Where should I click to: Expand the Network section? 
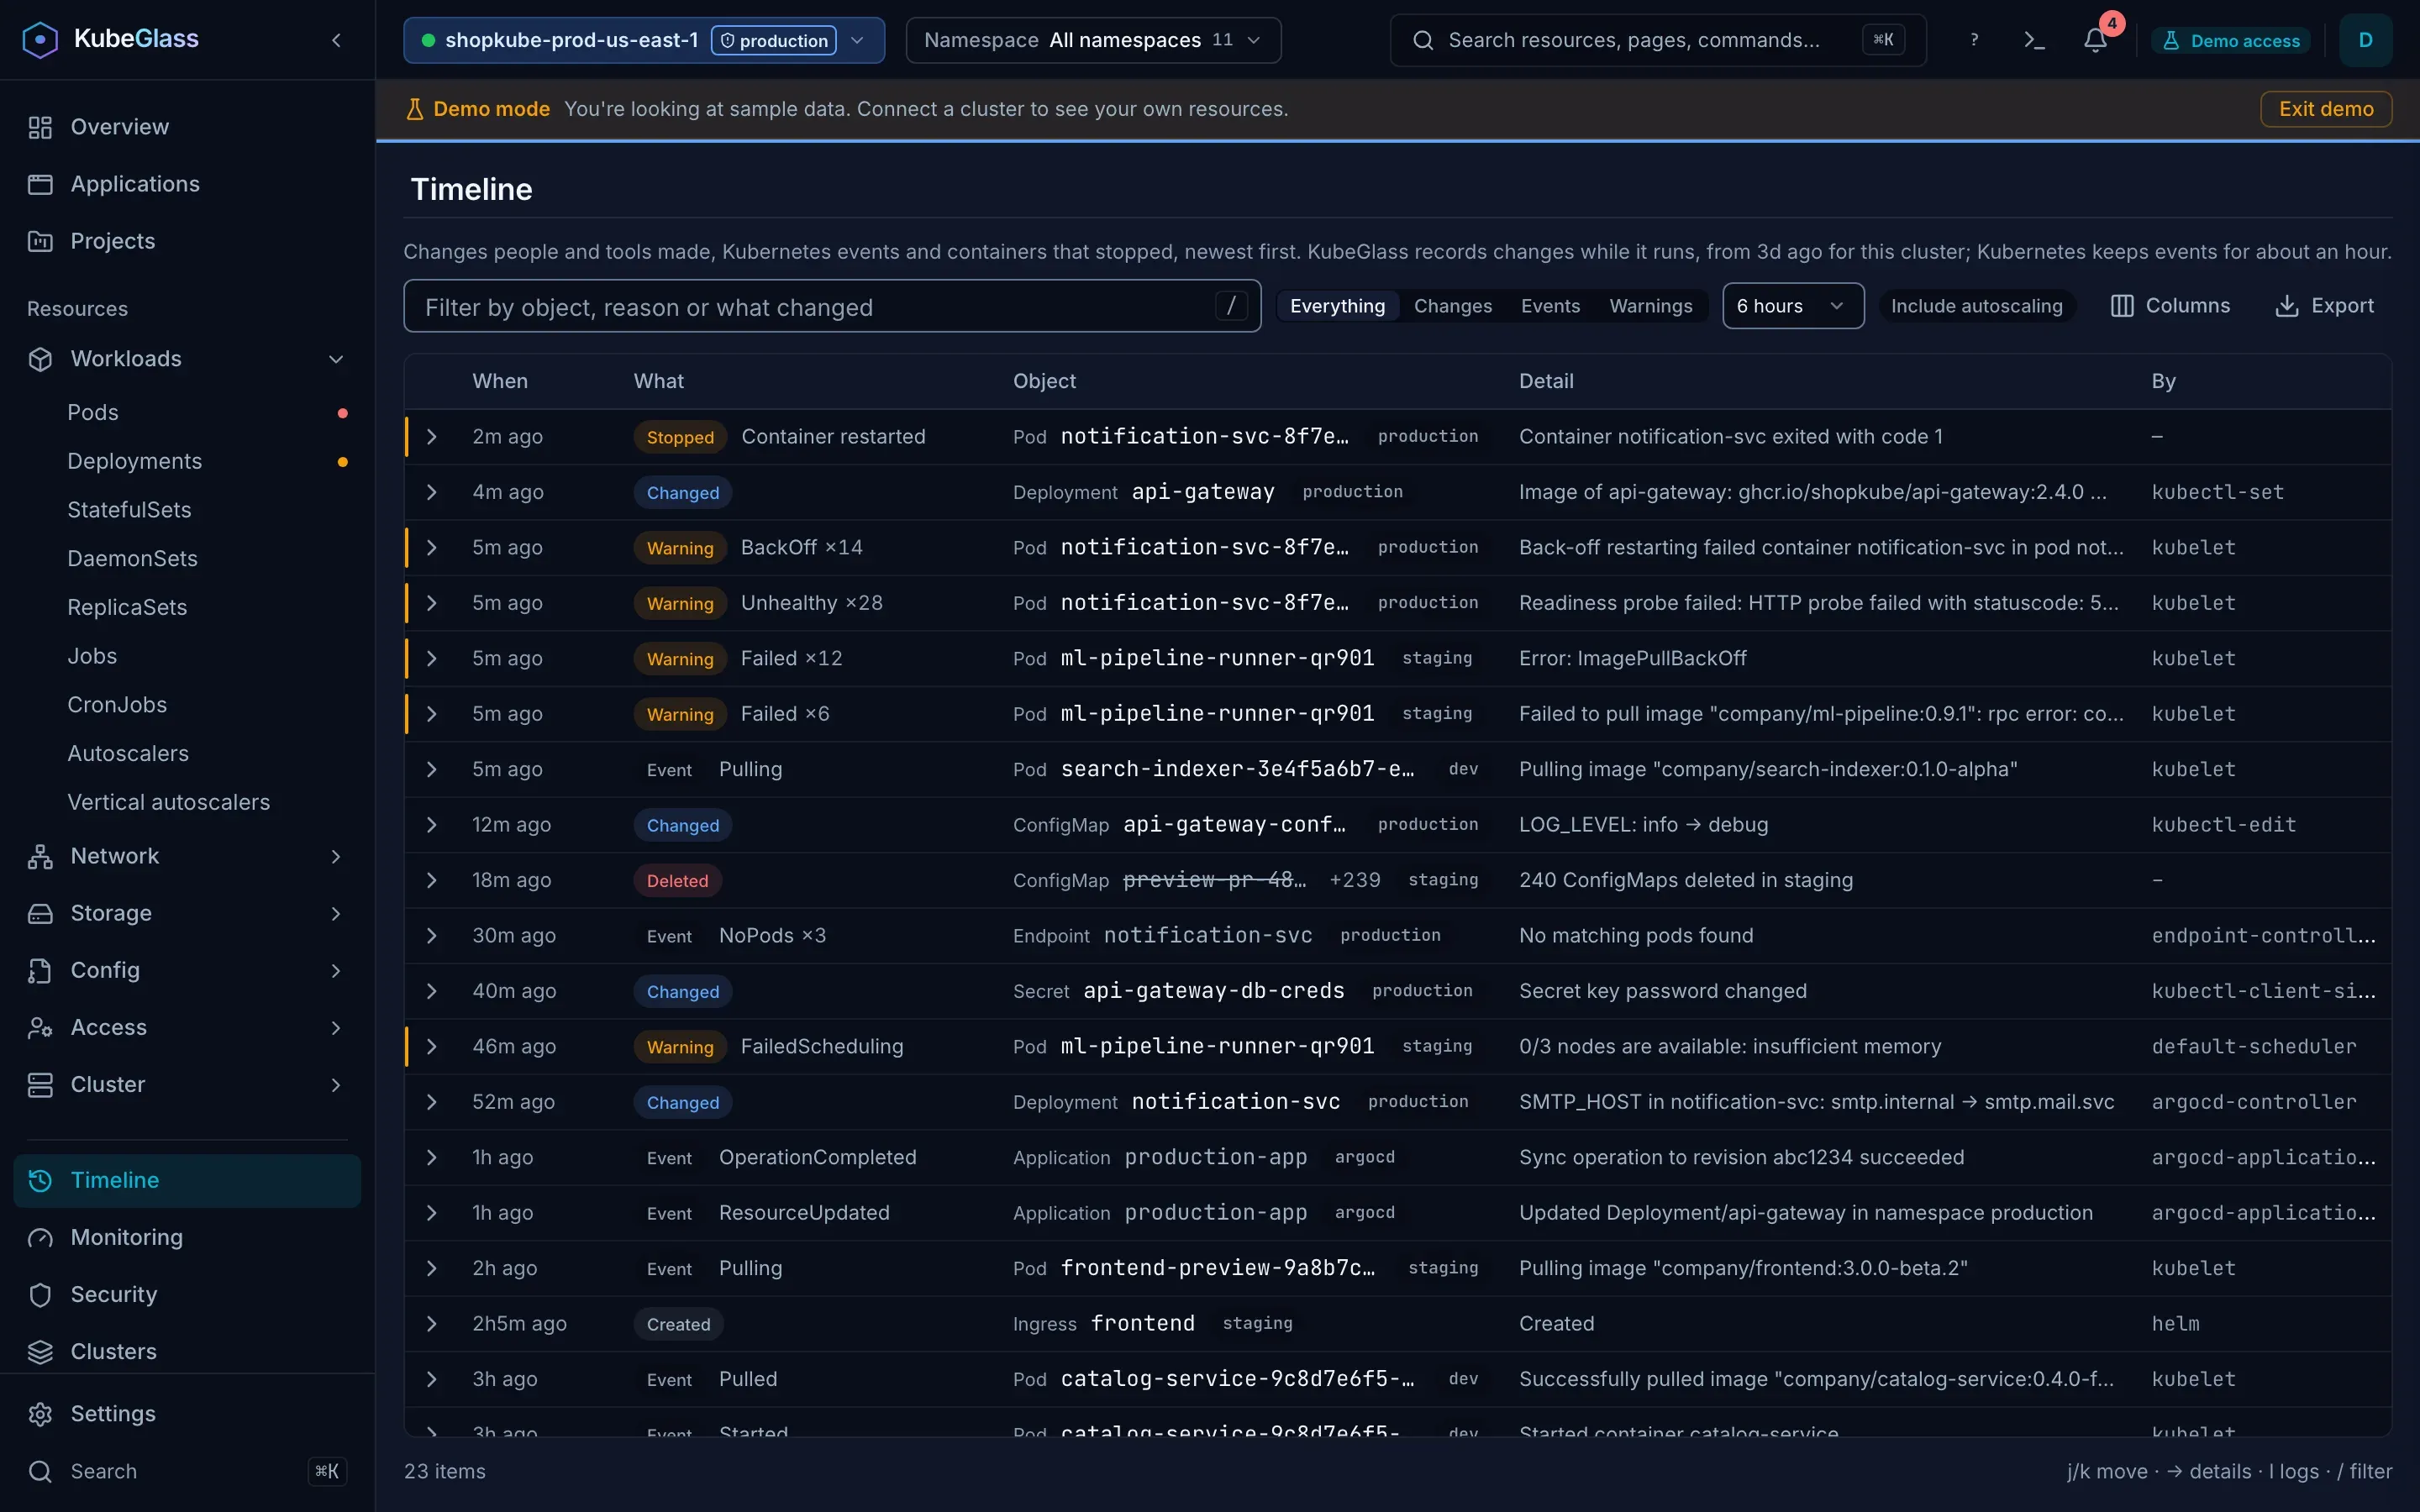187,856
